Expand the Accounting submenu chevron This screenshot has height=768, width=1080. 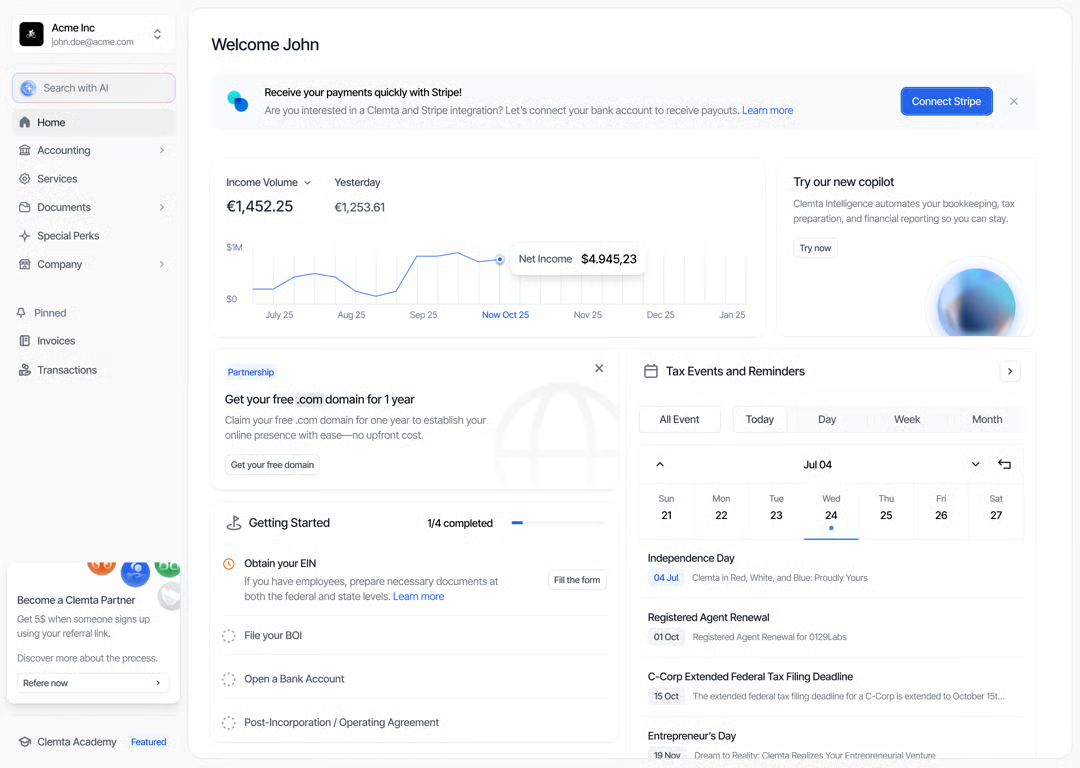pos(162,150)
